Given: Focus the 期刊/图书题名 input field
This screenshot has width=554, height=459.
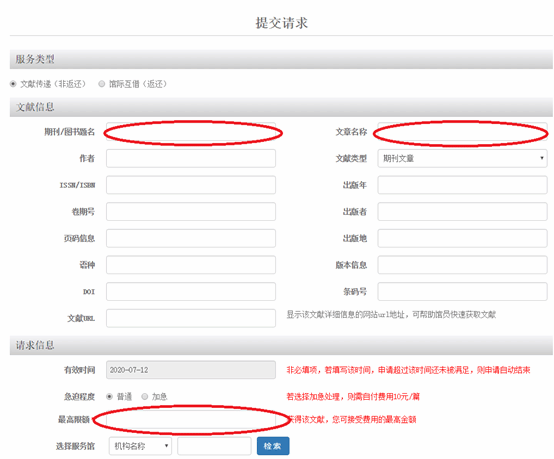Looking at the screenshot, I should (191, 132).
